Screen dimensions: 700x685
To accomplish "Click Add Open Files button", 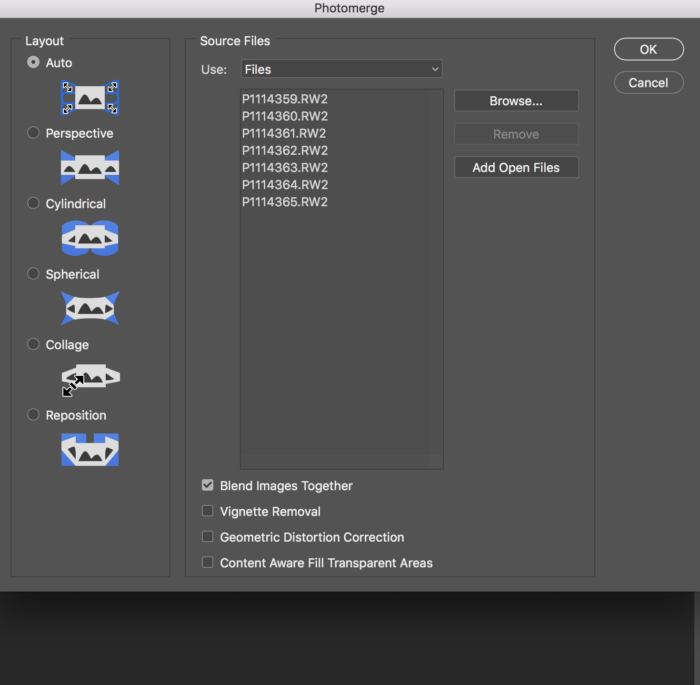I will (x=516, y=167).
